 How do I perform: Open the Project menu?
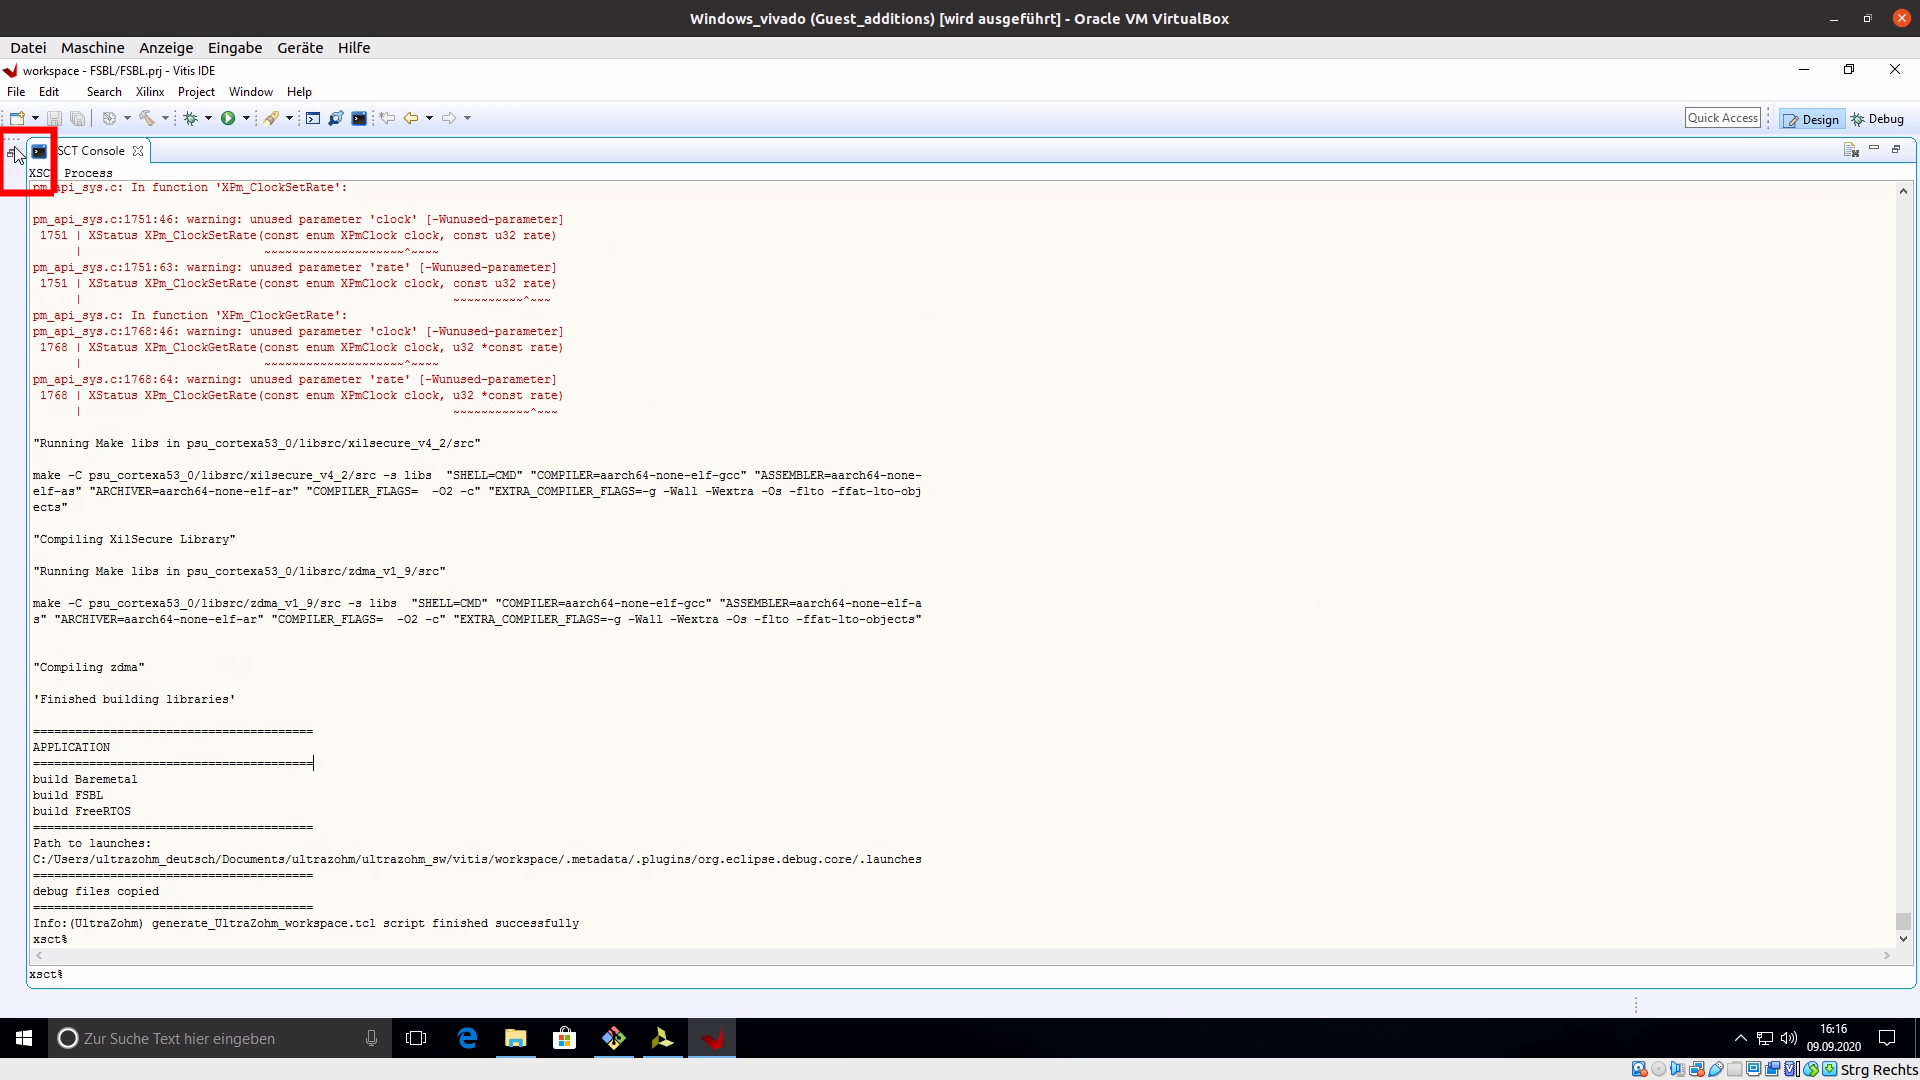coord(196,91)
